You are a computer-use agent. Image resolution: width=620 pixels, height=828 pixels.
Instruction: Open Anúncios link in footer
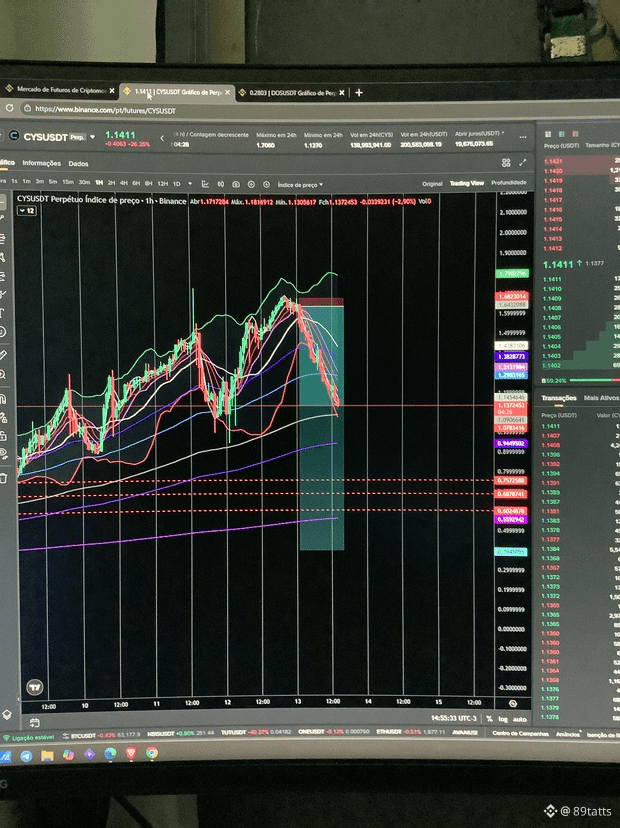click(568, 734)
